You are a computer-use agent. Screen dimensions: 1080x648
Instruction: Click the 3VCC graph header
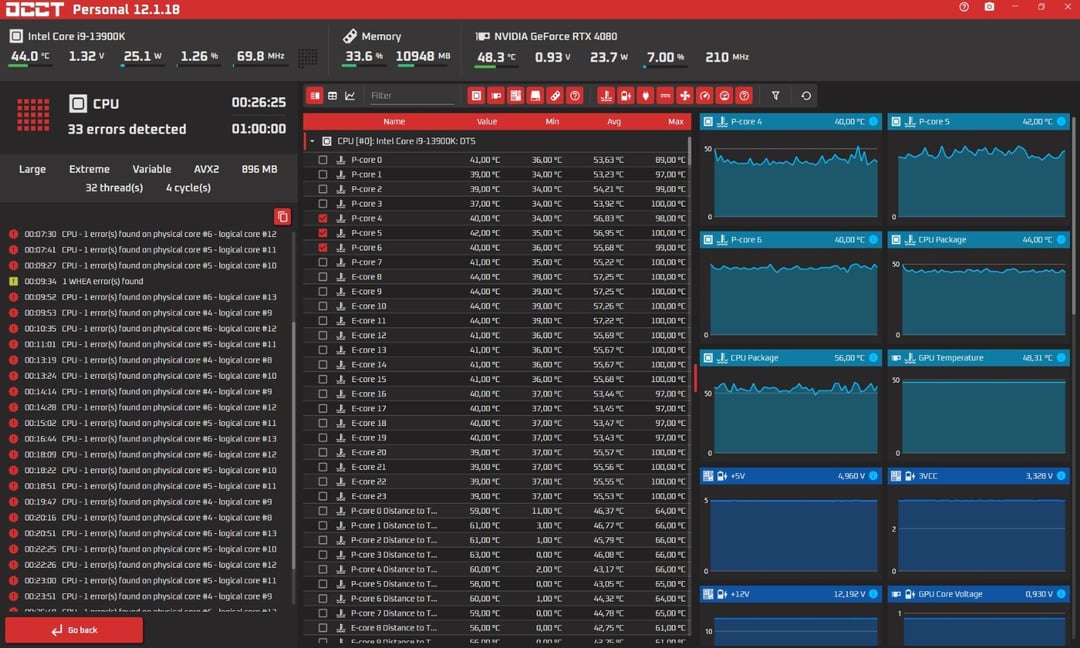[979, 476]
